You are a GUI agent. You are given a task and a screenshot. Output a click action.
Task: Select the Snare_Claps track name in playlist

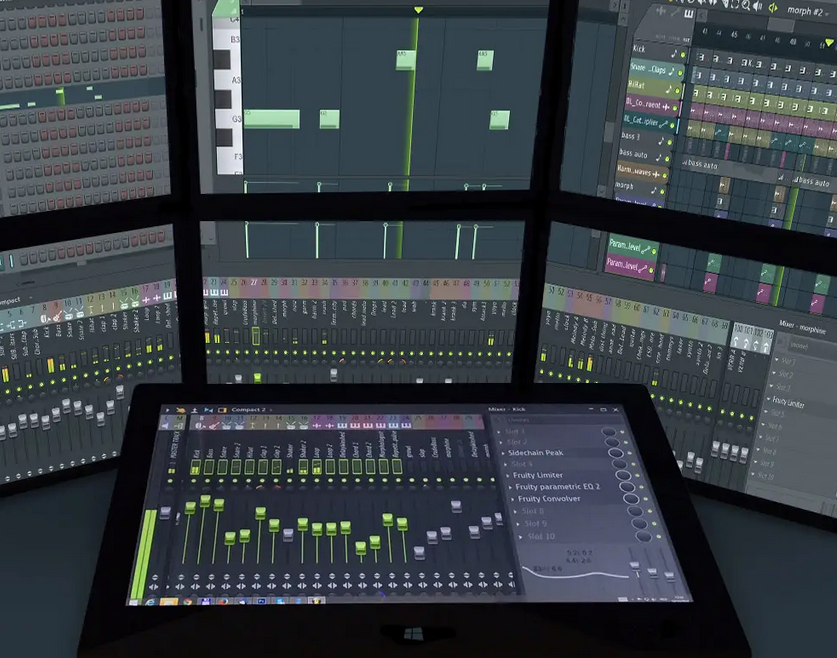[648, 69]
